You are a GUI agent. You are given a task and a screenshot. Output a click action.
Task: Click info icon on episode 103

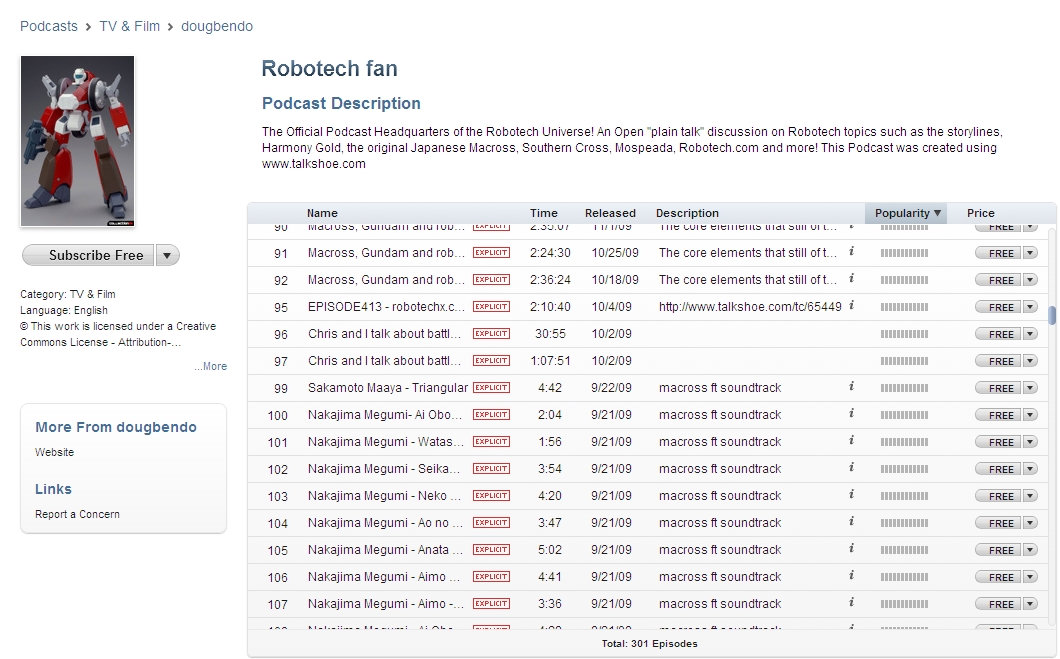(851, 495)
